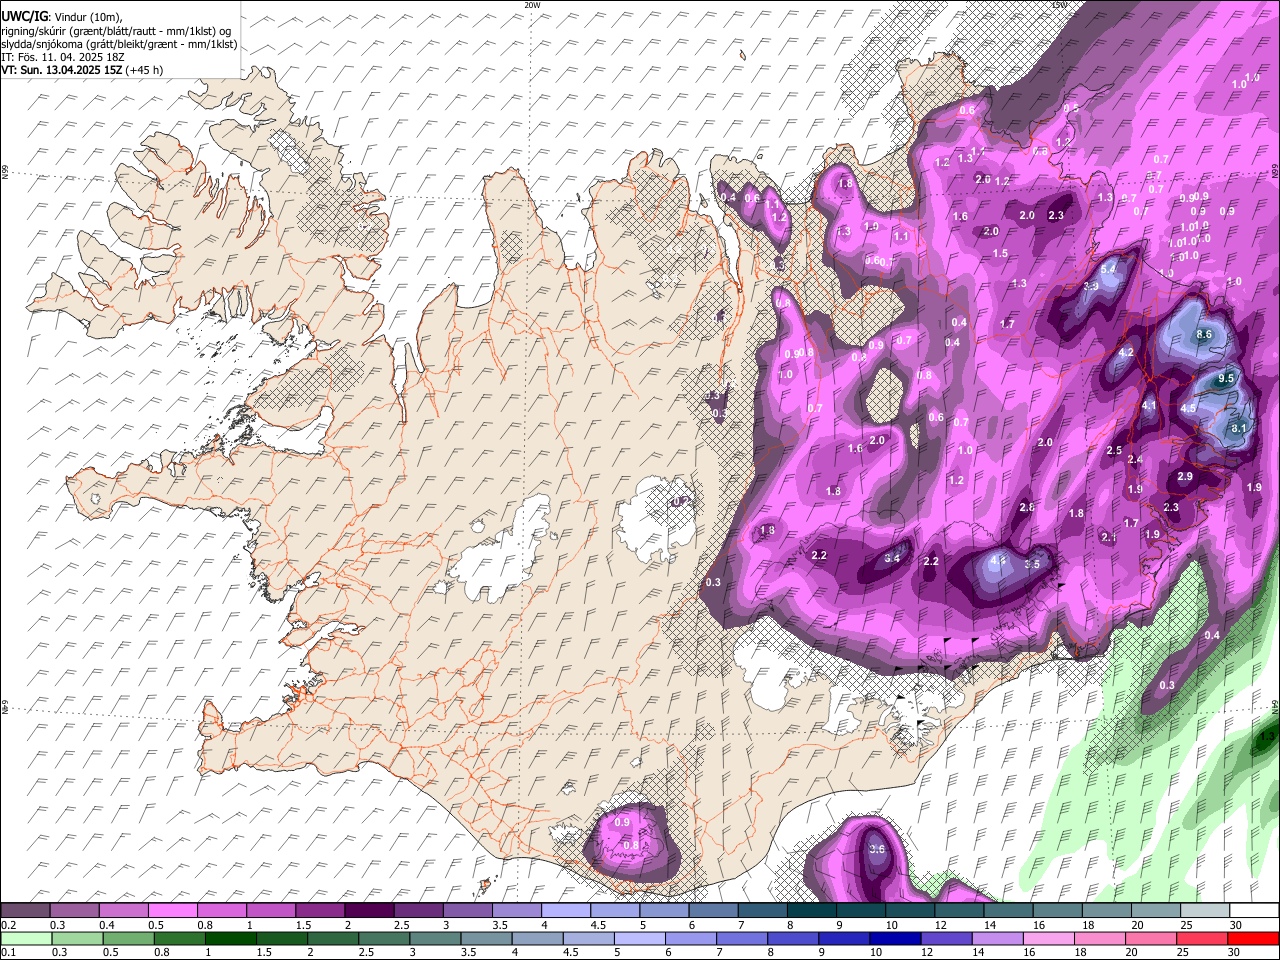Click the 1.5 value on the map
The height and width of the screenshot is (960, 1280).
(x=1000, y=254)
